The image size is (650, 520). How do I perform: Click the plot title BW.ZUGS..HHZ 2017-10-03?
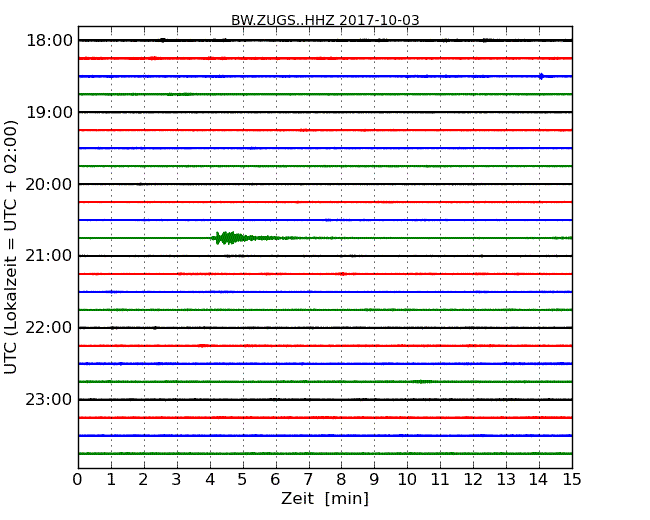tap(325, 20)
